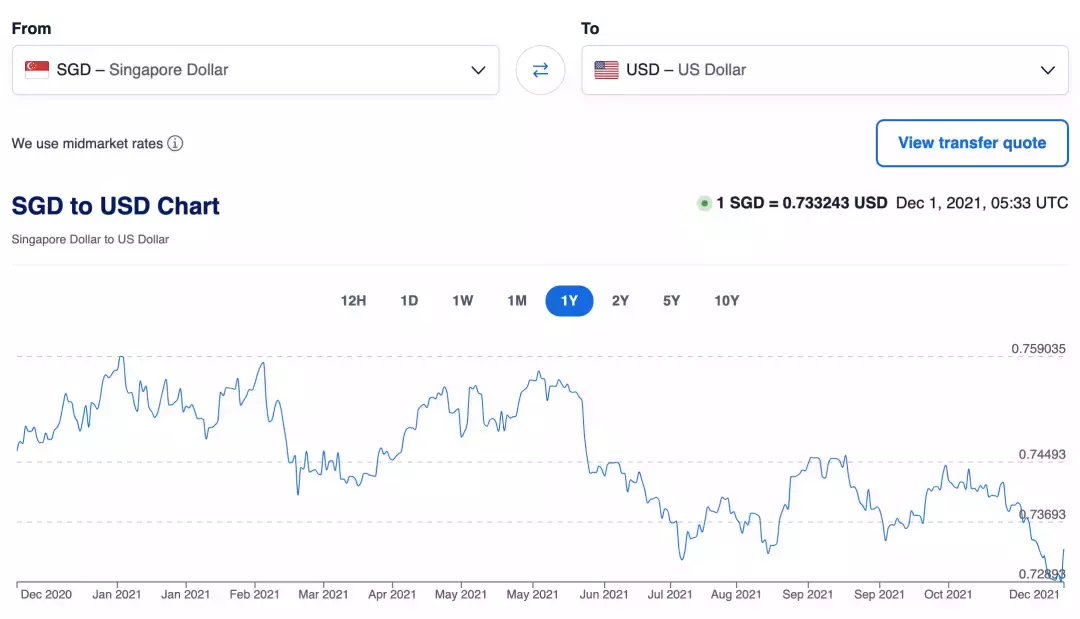The image size is (1080, 619).
Task: Open the SGD – Singapore Dollar selector
Action: pos(255,70)
